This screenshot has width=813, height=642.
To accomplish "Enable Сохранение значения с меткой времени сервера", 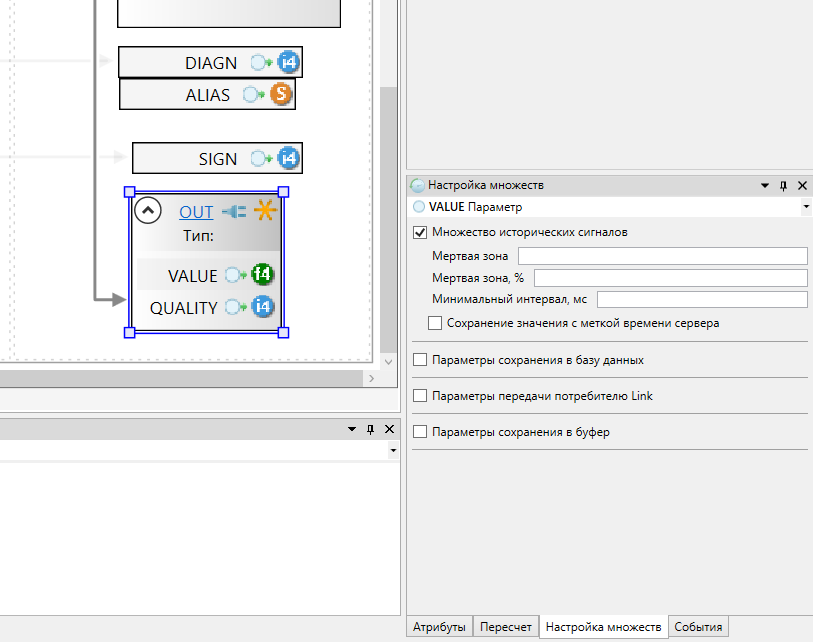I will pos(435,323).
